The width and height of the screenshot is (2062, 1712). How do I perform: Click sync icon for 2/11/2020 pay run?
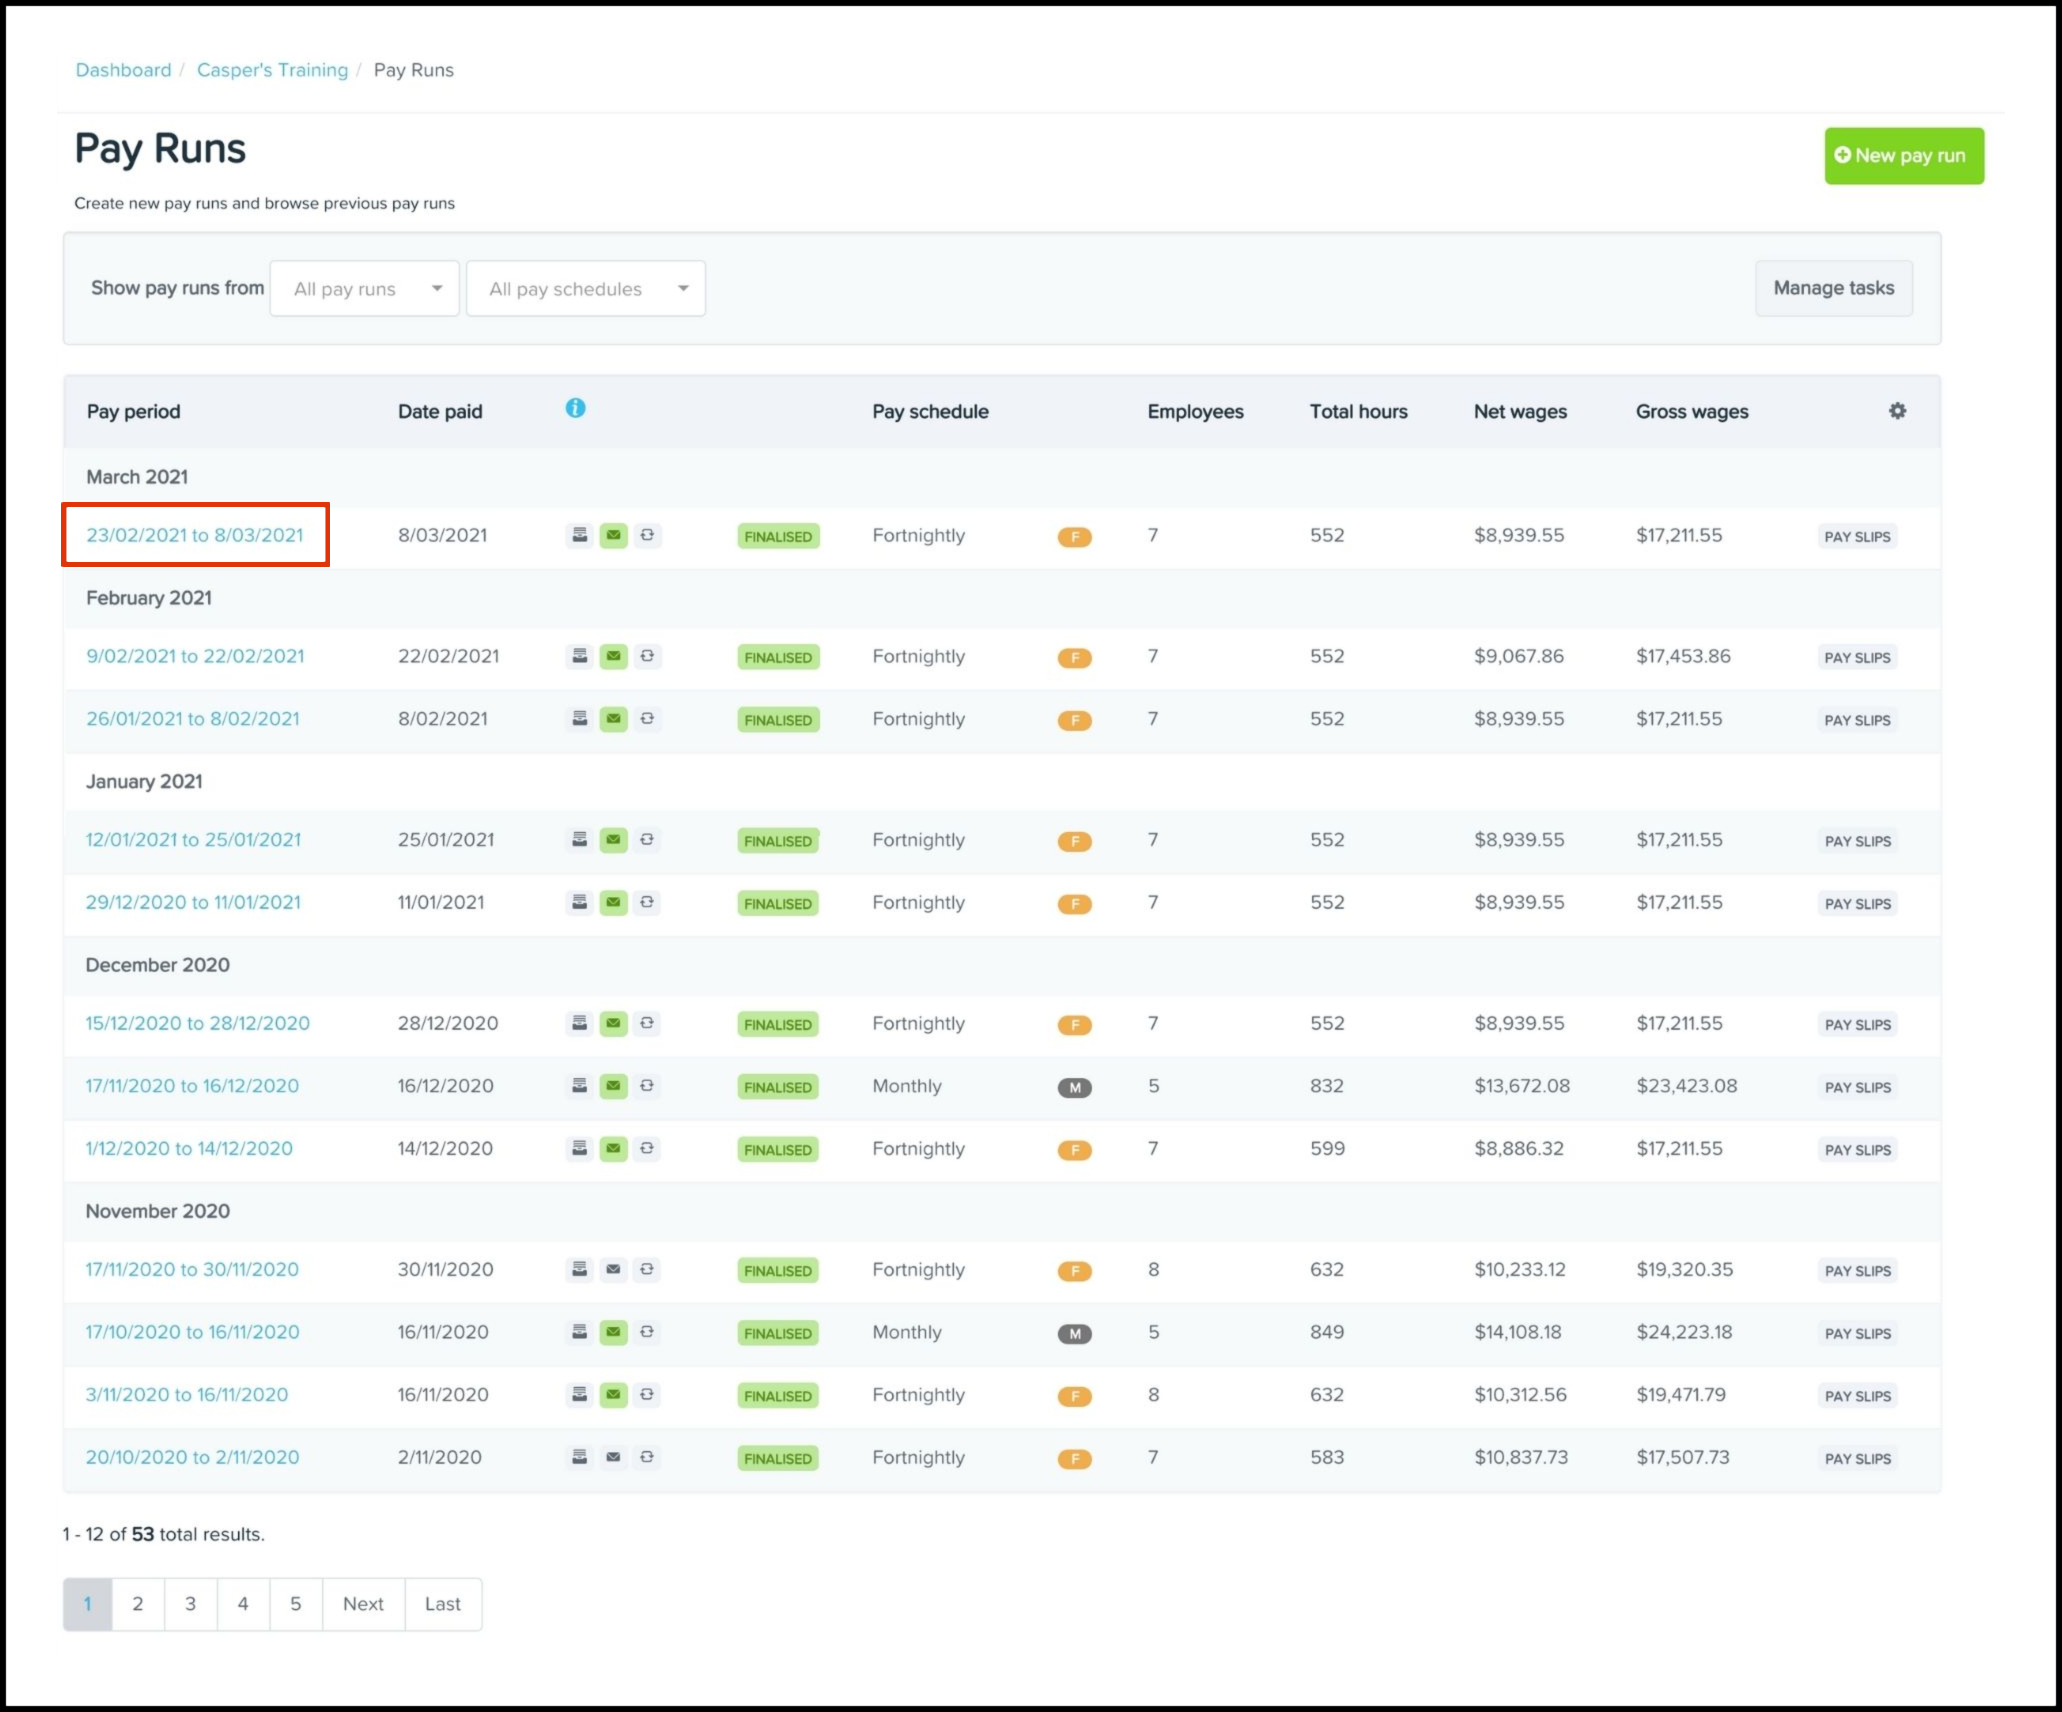coord(647,1458)
